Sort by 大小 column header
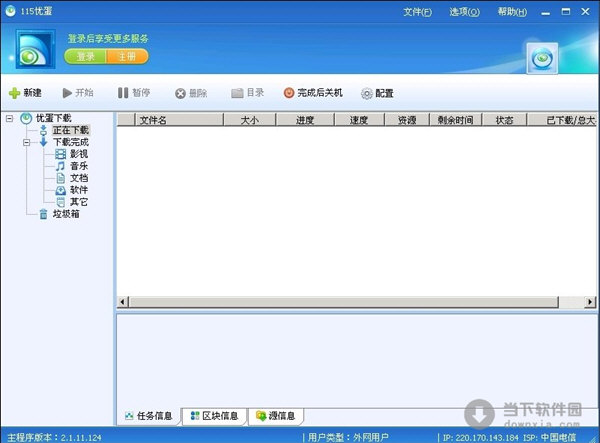Image resolution: width=600 pixels, height=443 pixels. [249, 120]
